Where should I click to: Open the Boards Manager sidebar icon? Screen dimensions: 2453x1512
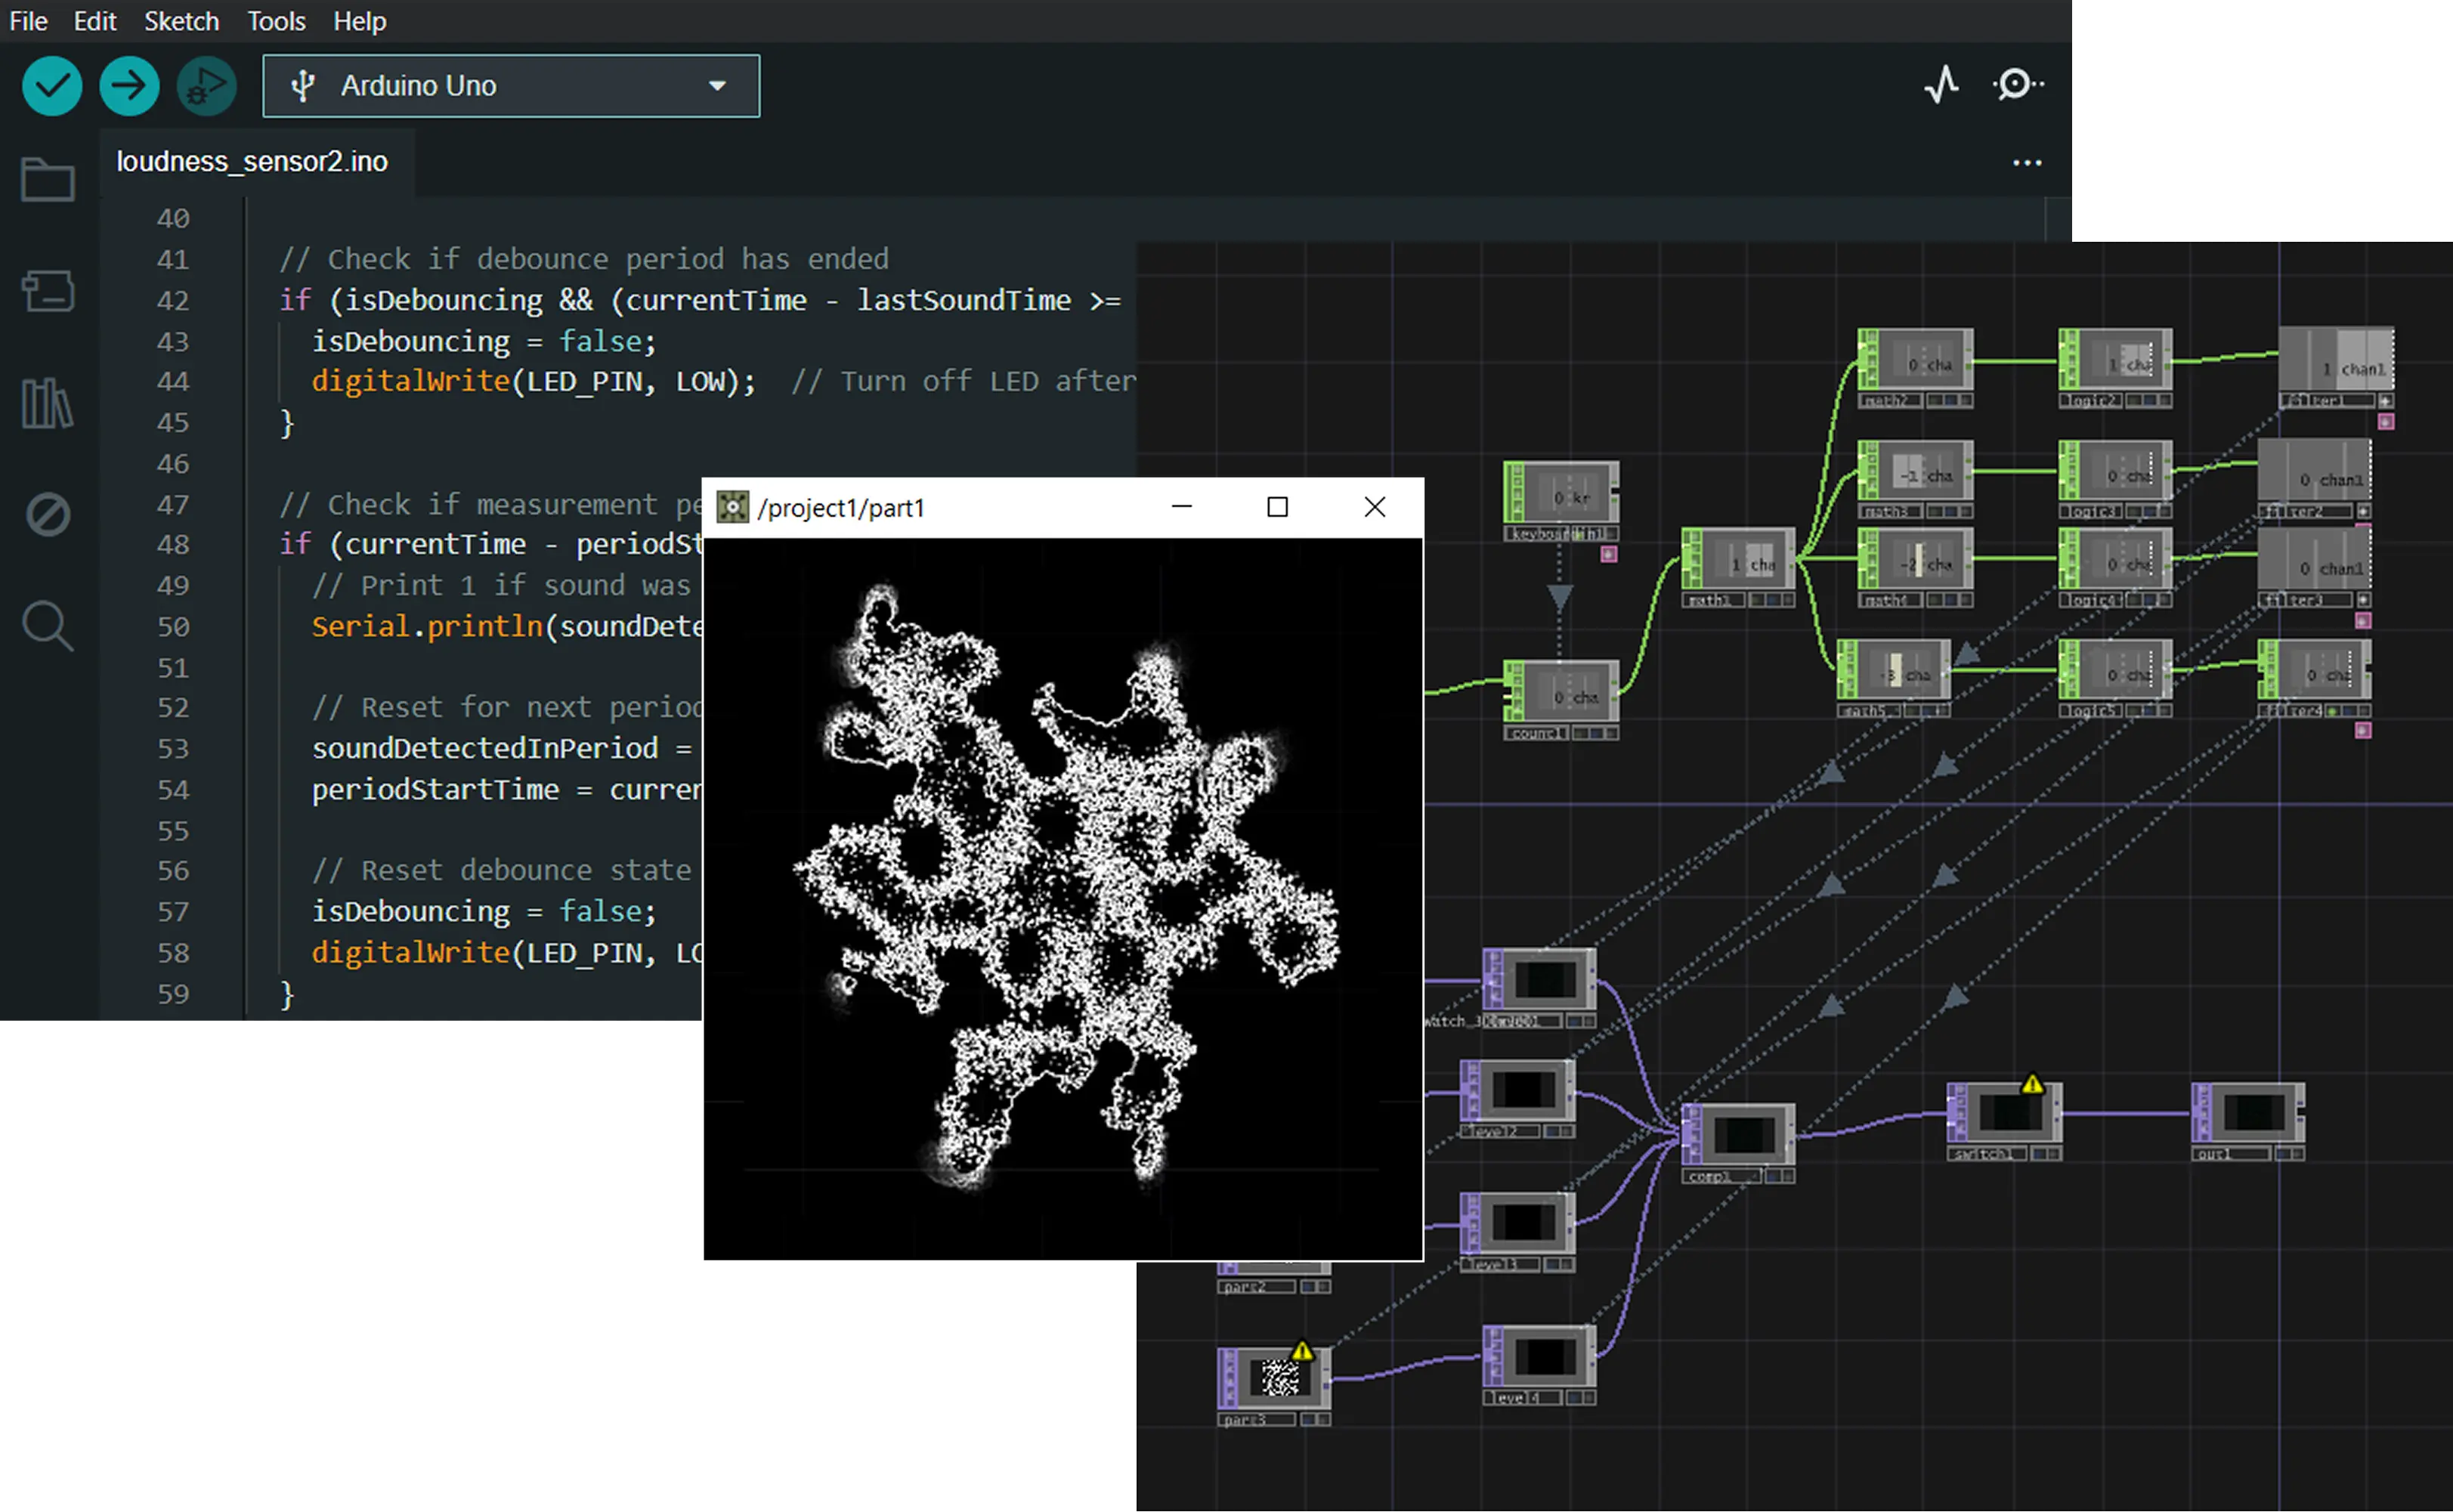[48, 292]
